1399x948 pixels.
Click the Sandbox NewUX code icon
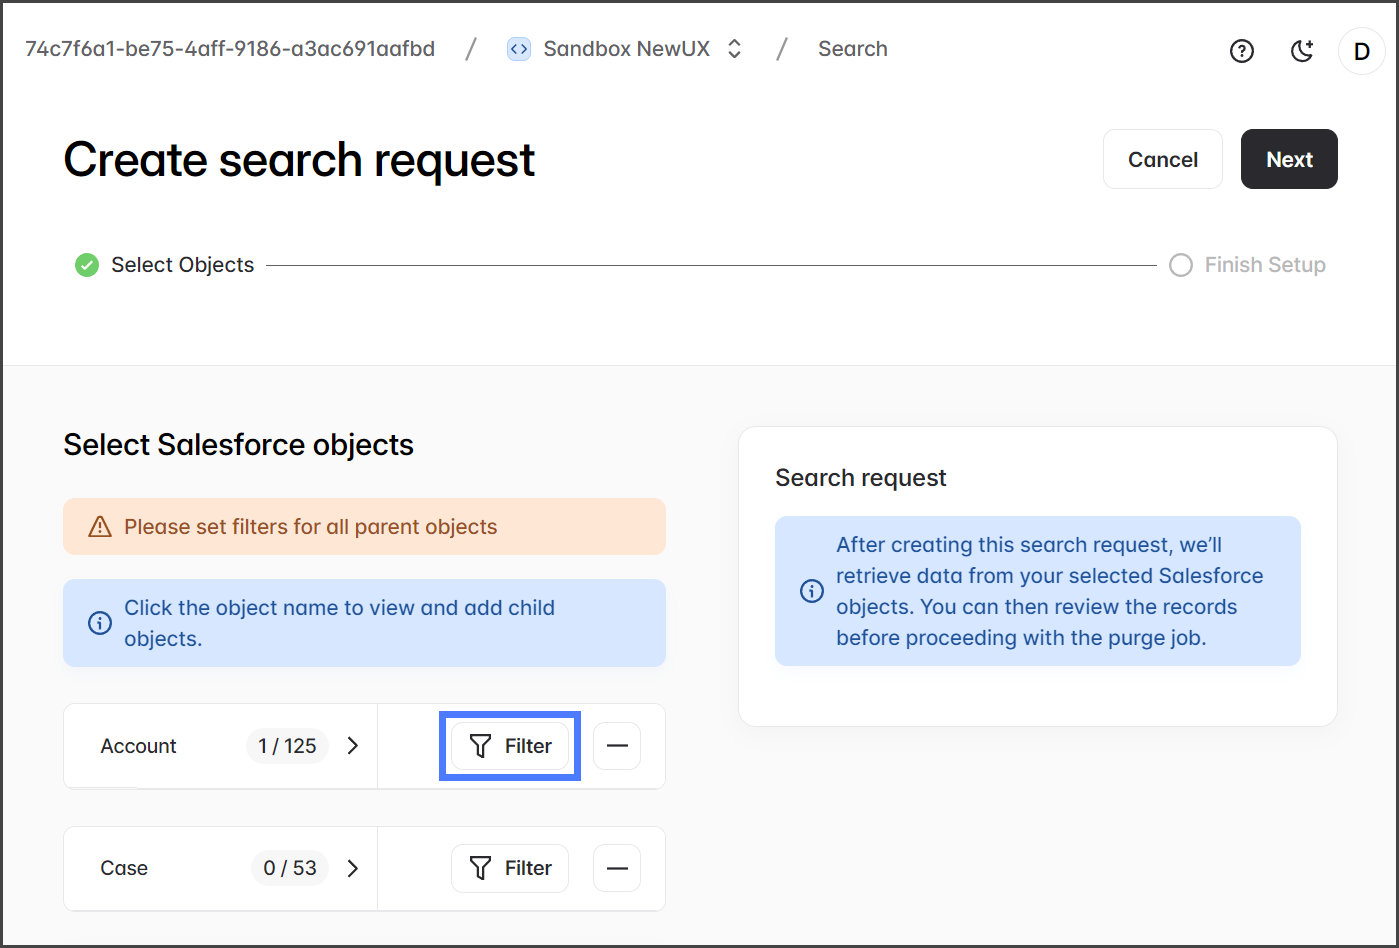[519, 49]
